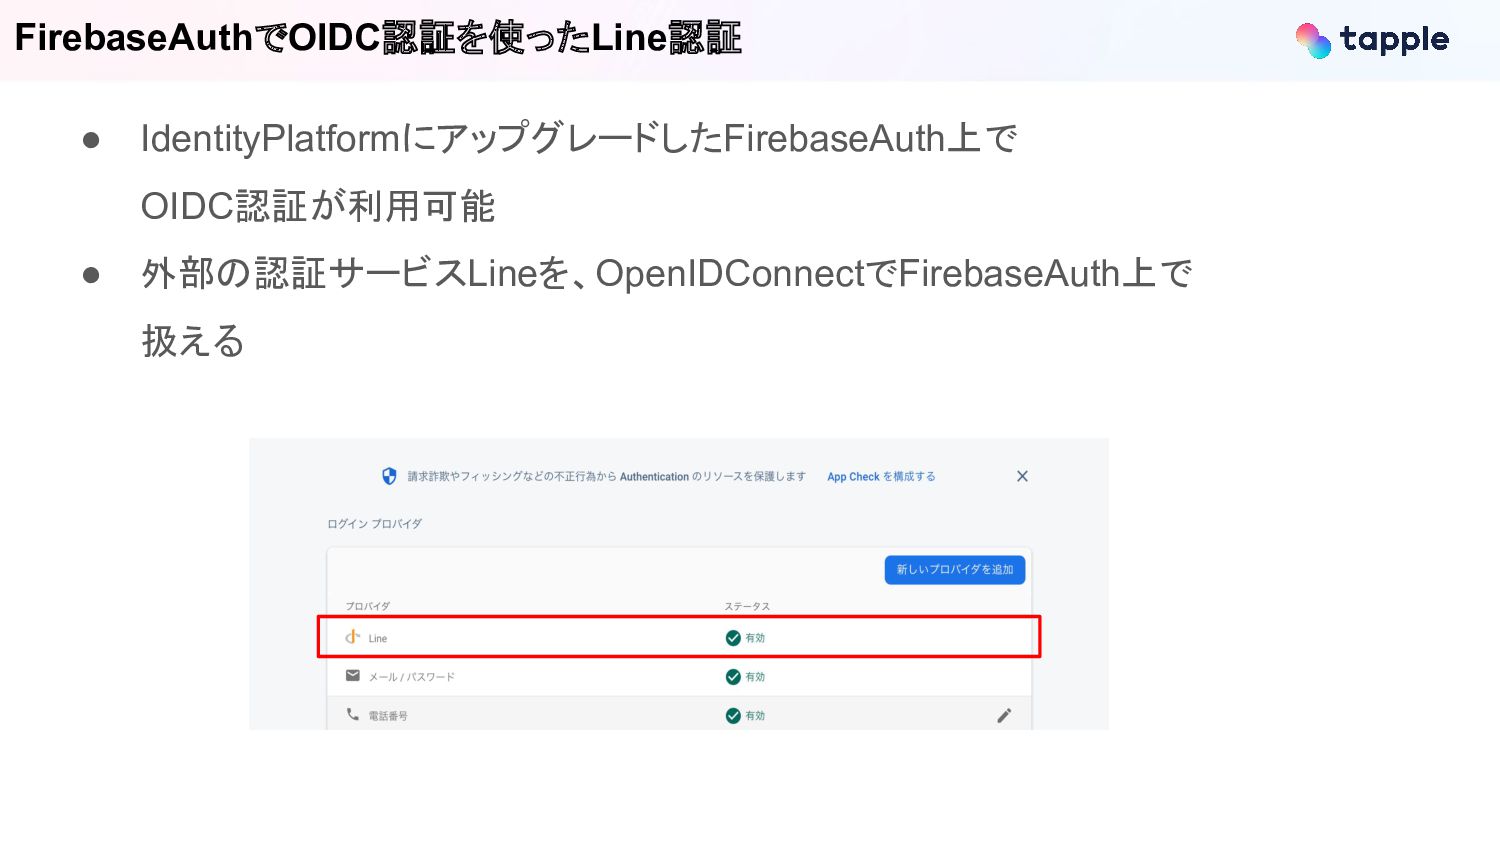This screenshot has width=1500, height=844.
Task: Open the メール / パスワード provider
Action: 411,677
